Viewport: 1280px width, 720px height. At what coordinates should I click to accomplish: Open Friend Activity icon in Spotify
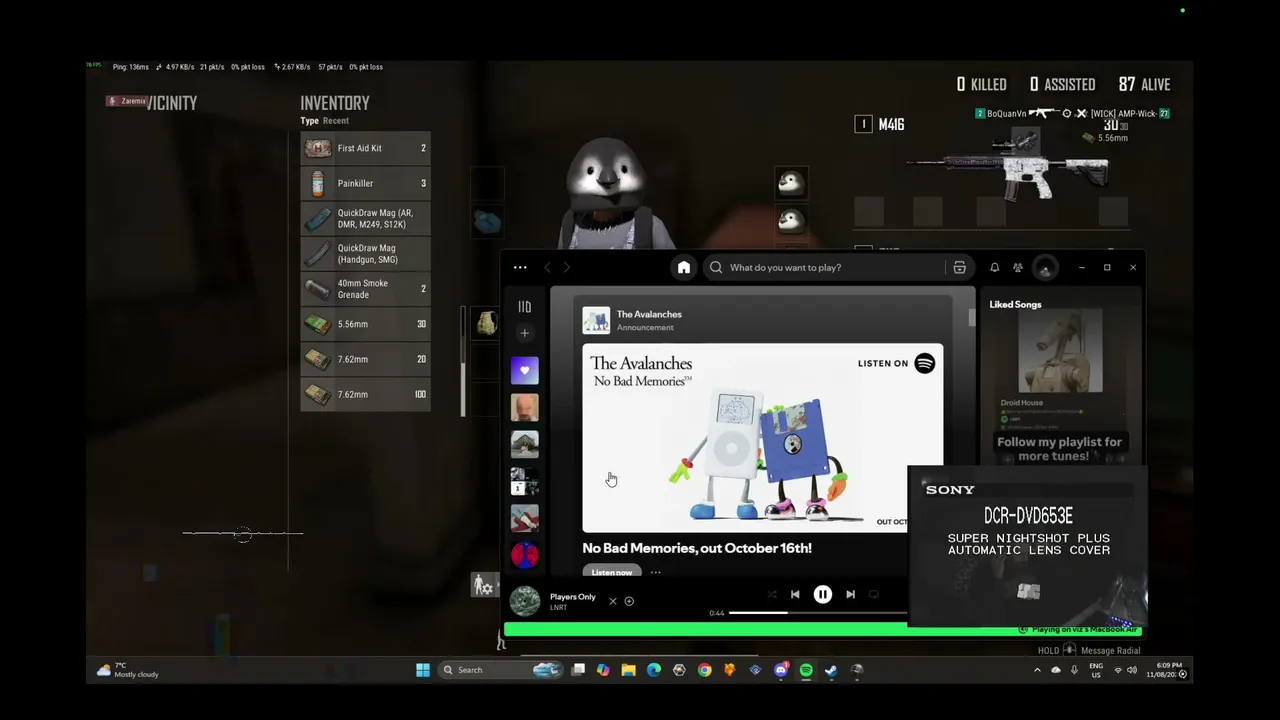(x=1018, y=267)
